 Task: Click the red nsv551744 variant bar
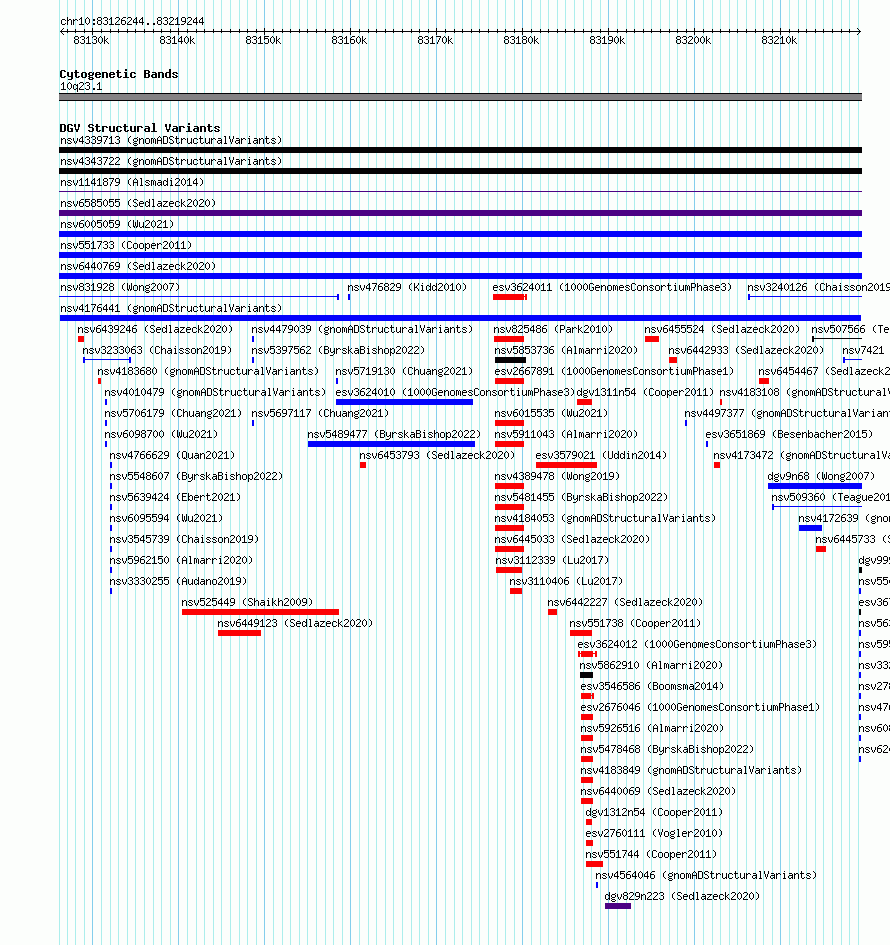click(594, 864)
